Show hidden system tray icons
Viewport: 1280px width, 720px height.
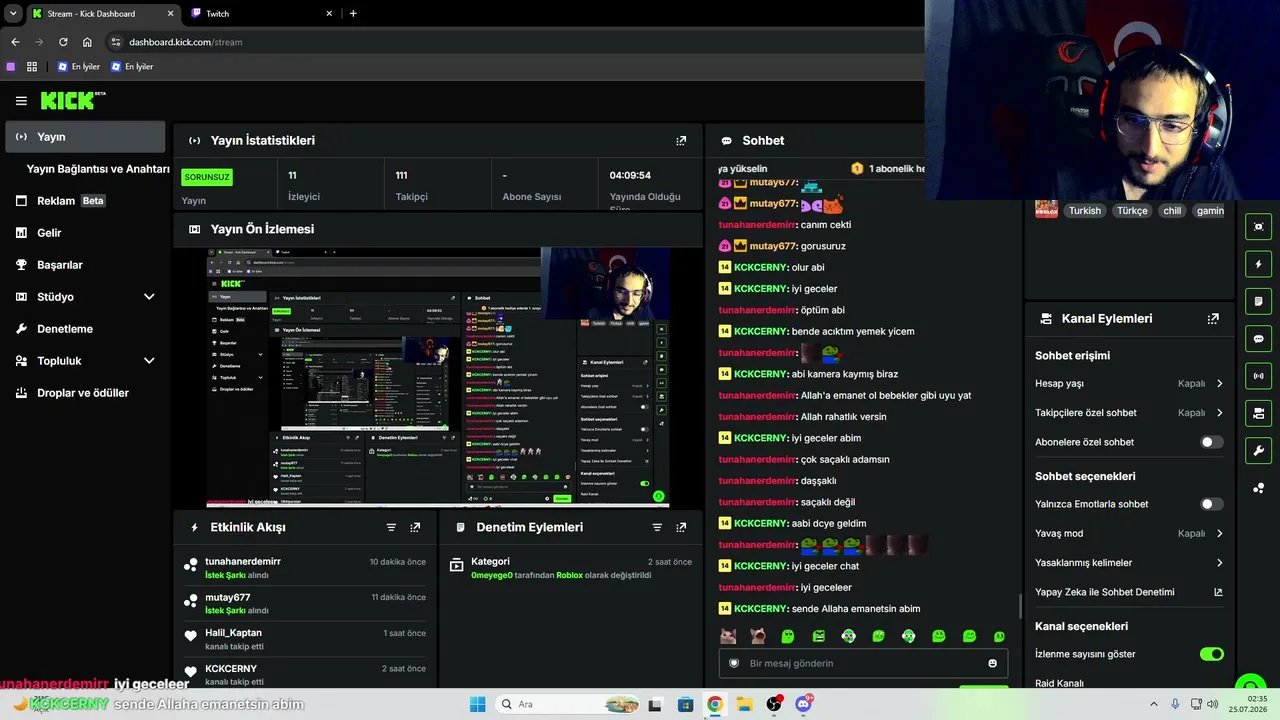pos(1153,704)
